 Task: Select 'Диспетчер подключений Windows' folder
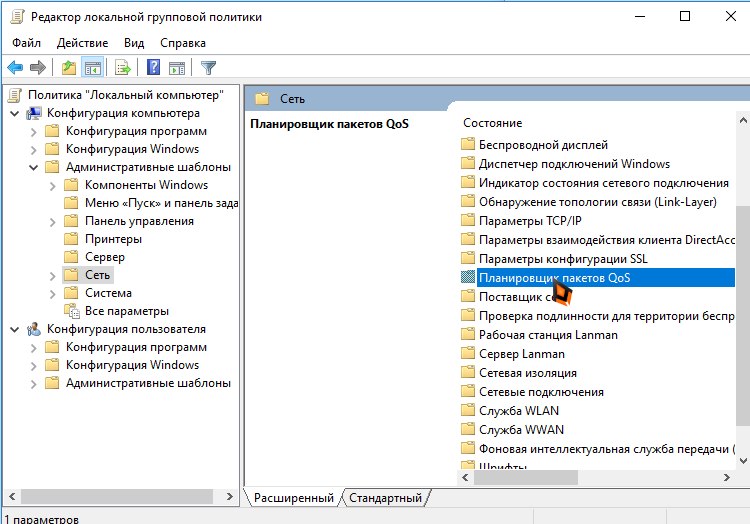pos(574,164)
